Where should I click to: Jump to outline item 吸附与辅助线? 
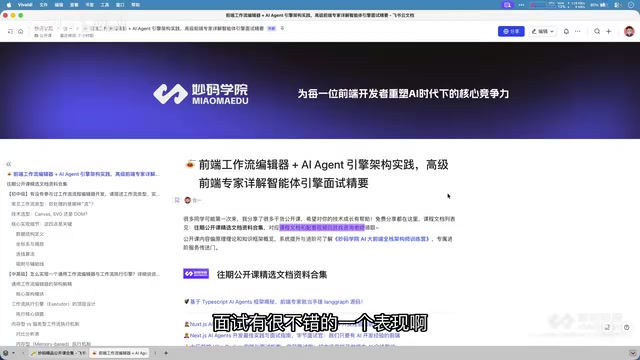(x=30, y=264)
